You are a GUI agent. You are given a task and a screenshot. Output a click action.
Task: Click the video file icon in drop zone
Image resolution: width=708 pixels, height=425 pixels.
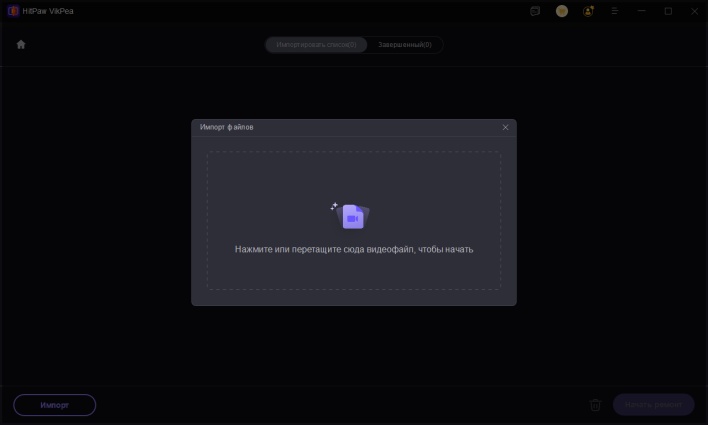351,216
